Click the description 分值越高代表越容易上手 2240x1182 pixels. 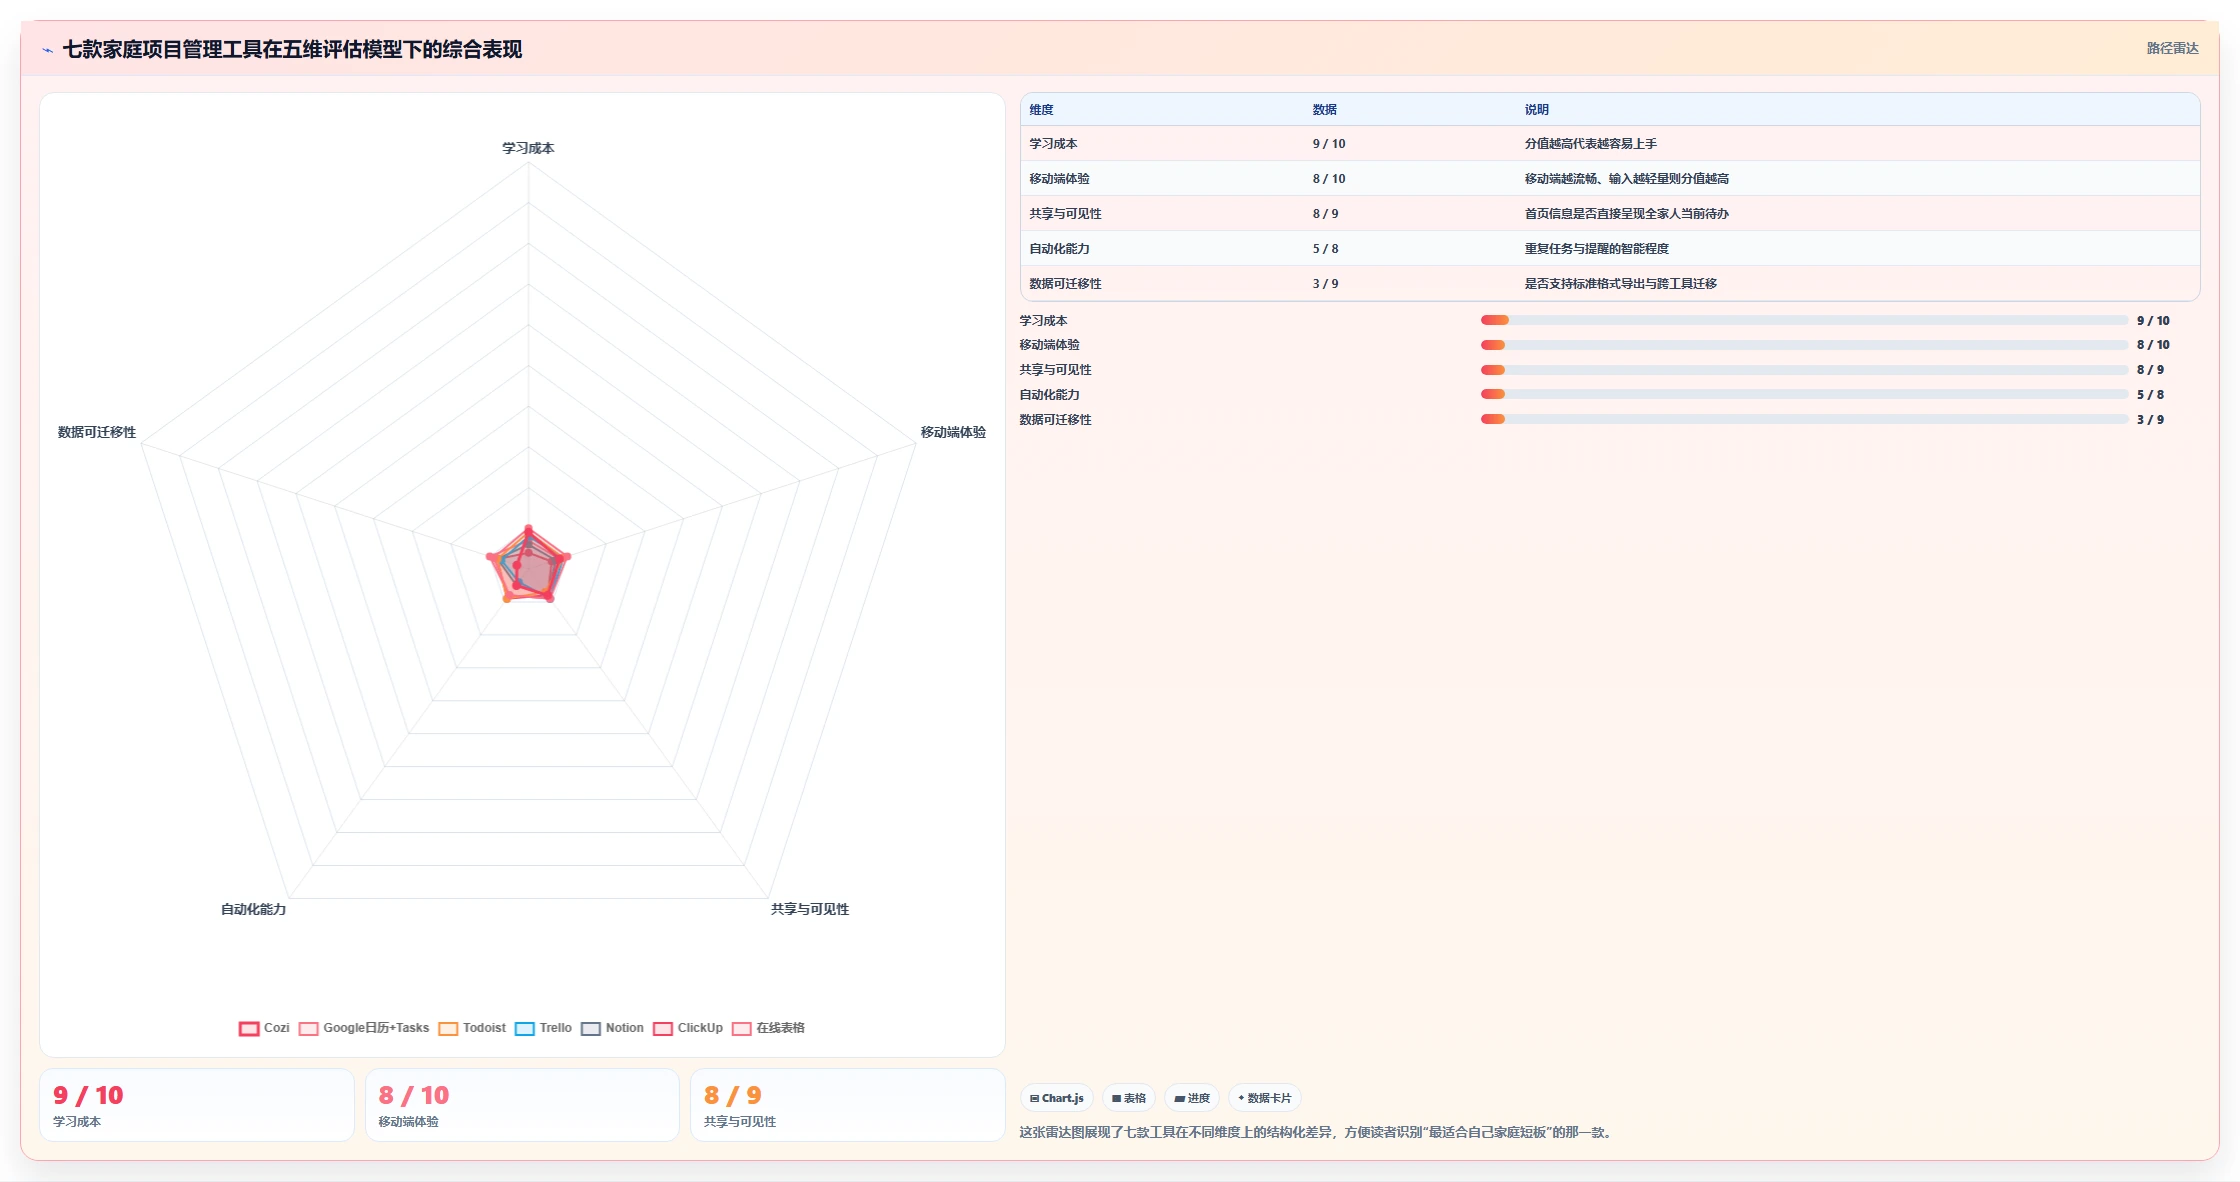point(1590,144)
